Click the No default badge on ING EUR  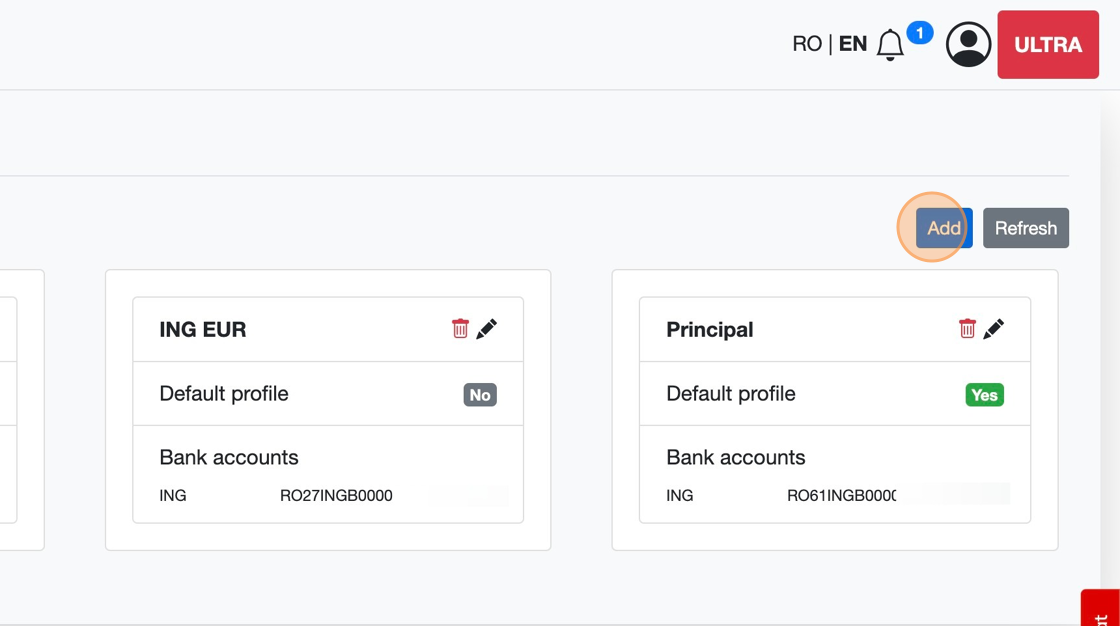tap(480, 395)
